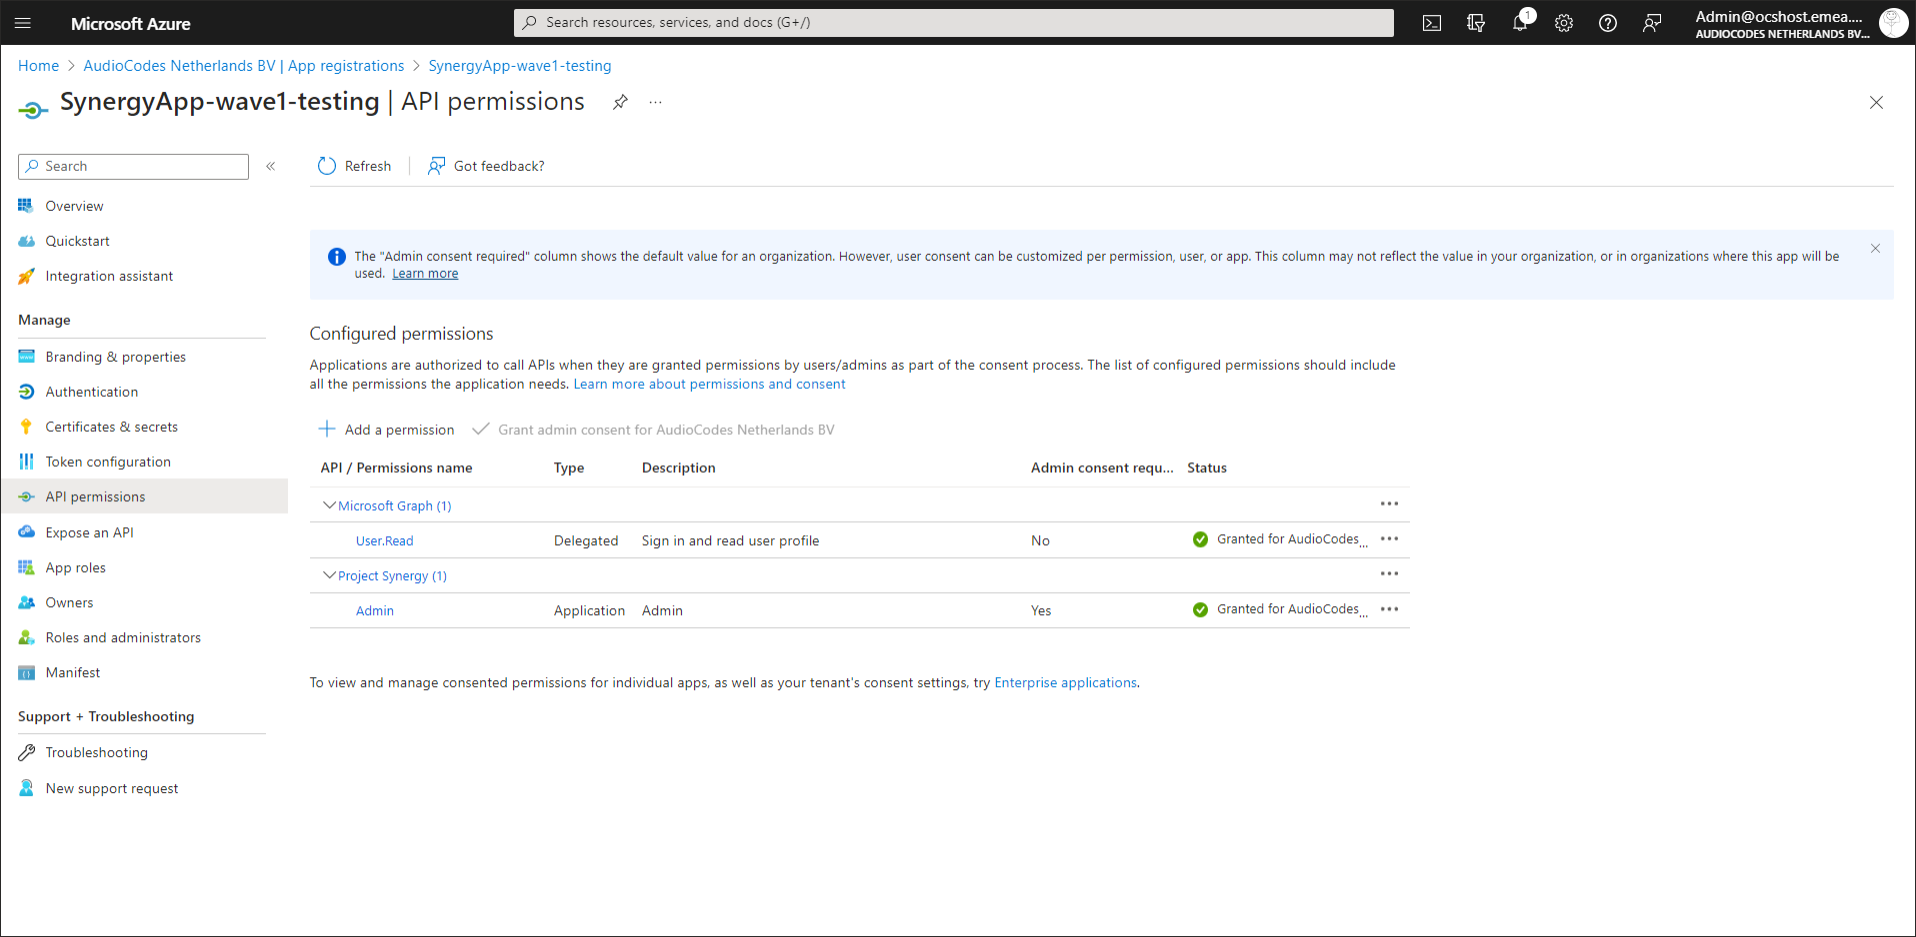Image resolution: width=1916 pixels, height=937 pixels.
Task: Grant admin consent for AudioCodes Netherlands BV
Action: click(653, 430)
